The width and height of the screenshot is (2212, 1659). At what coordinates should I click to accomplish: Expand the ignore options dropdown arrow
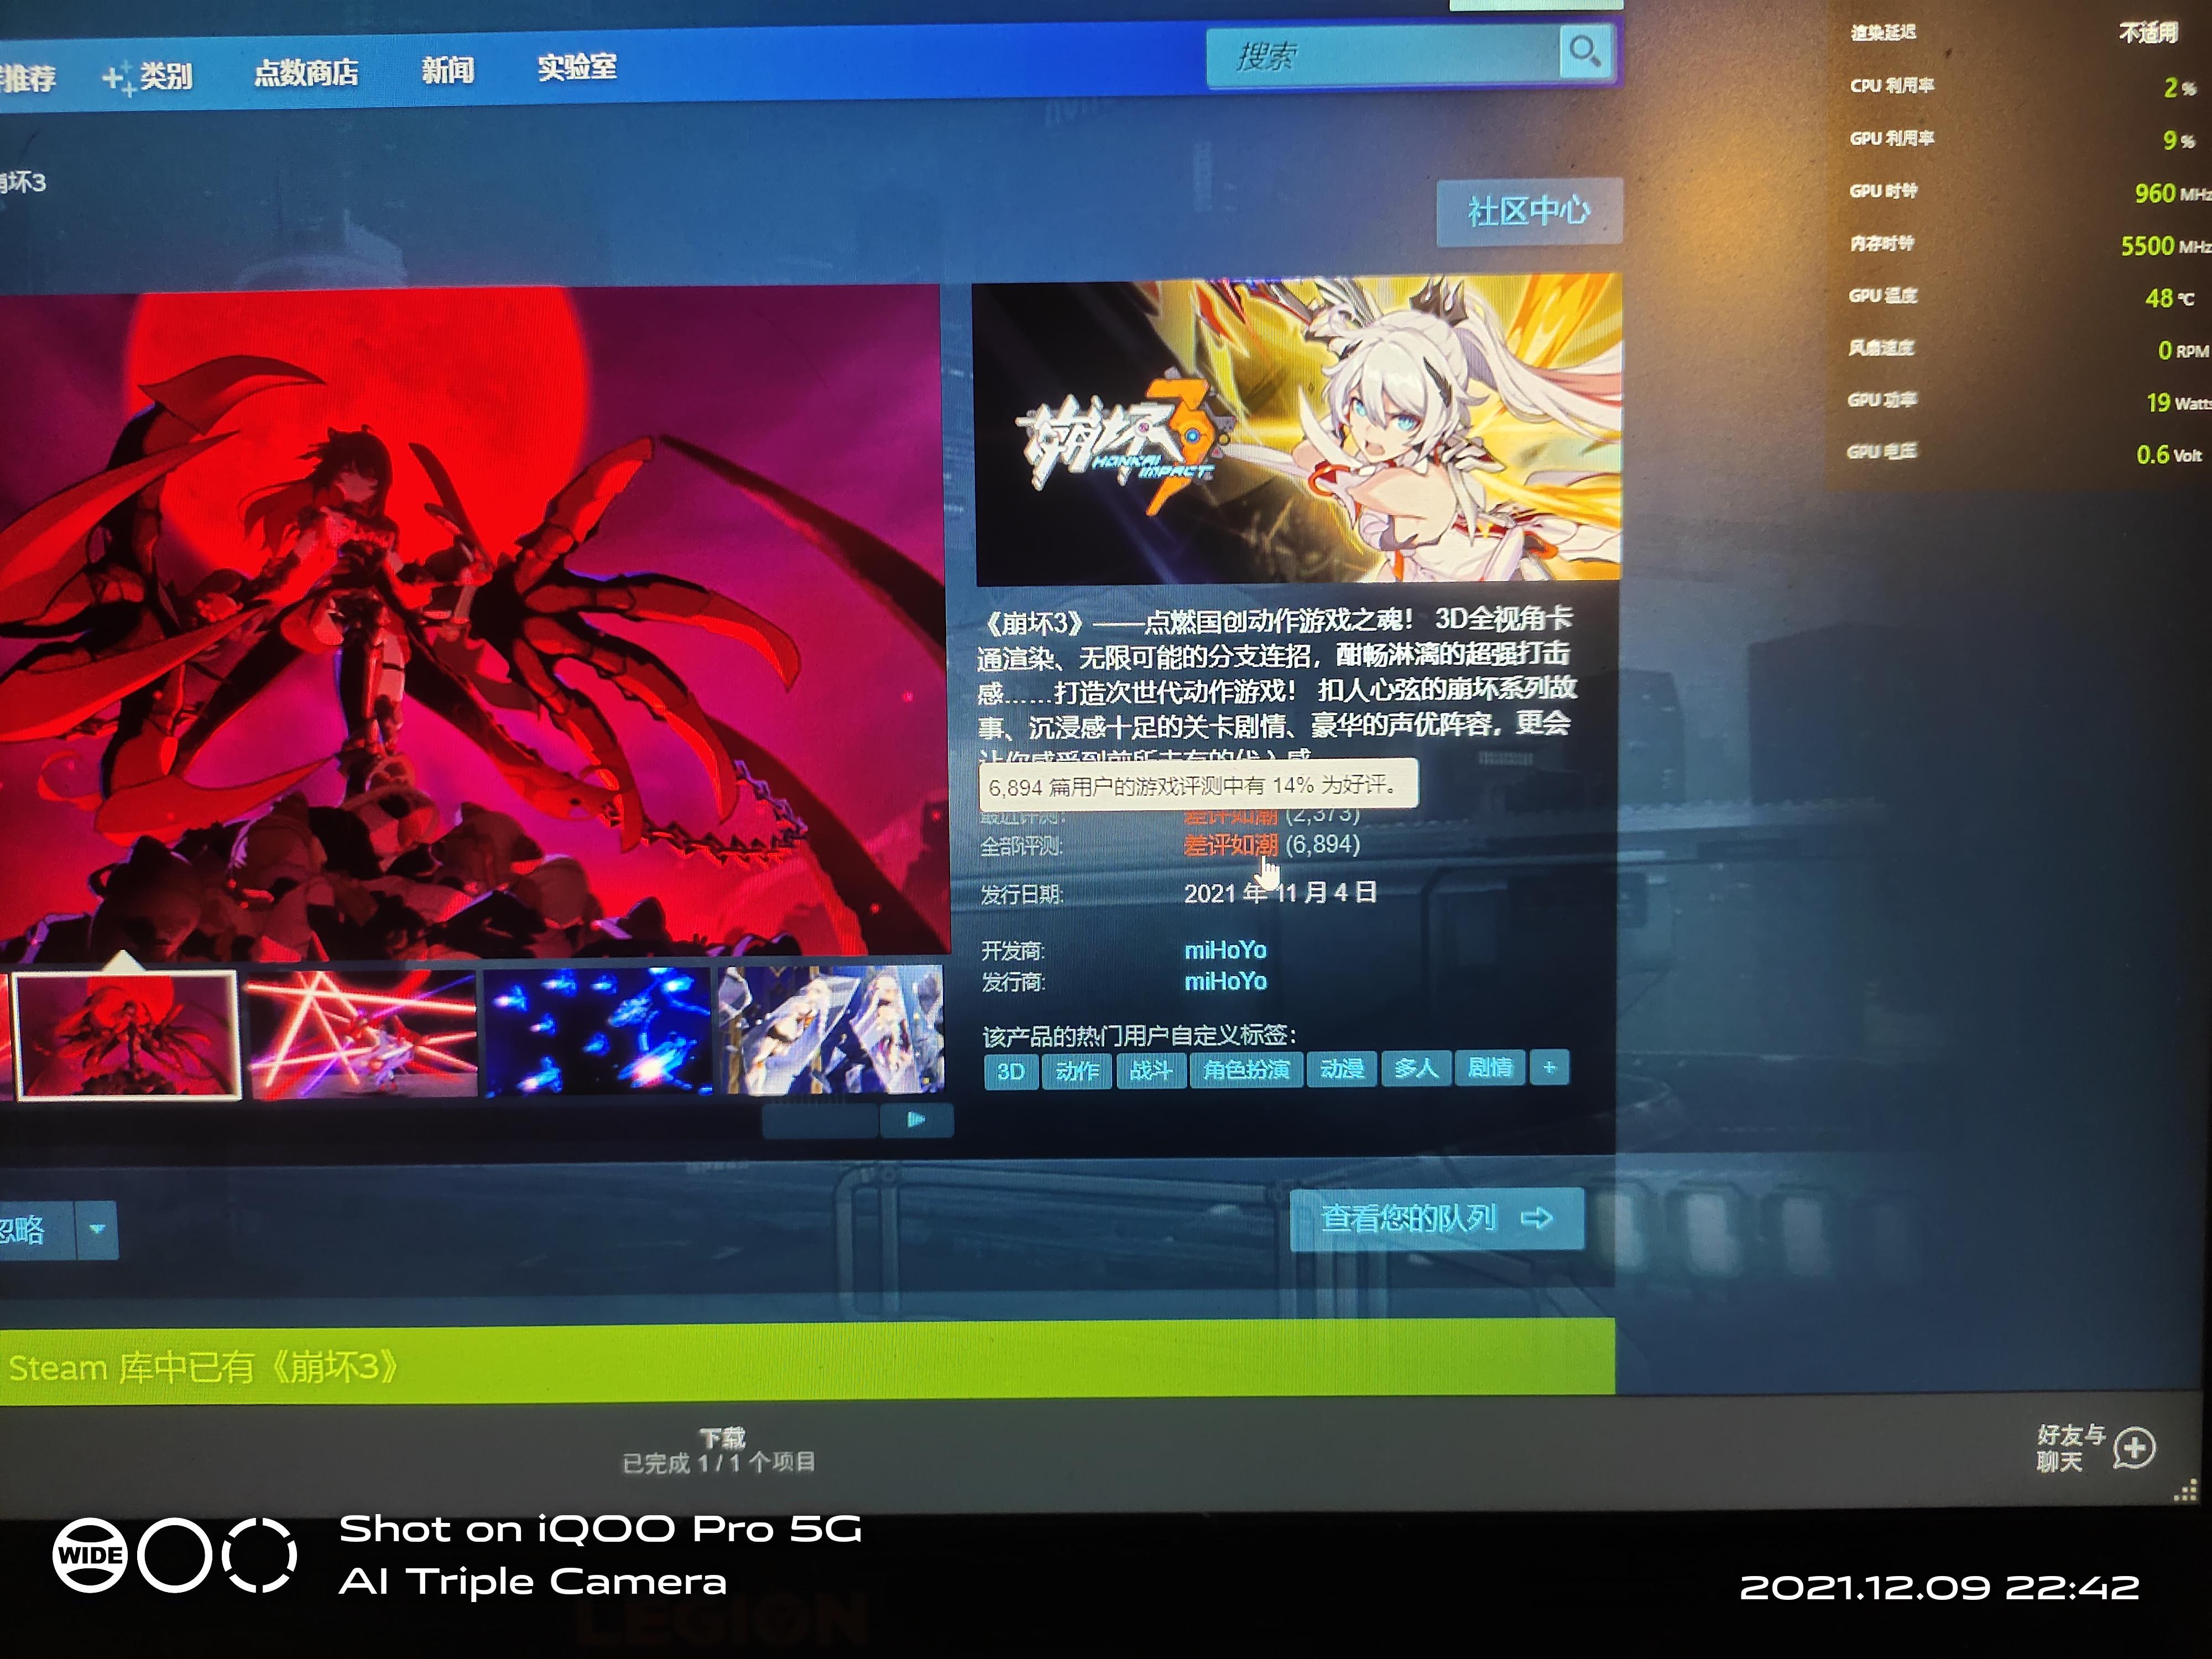(x=97, y=1230)
